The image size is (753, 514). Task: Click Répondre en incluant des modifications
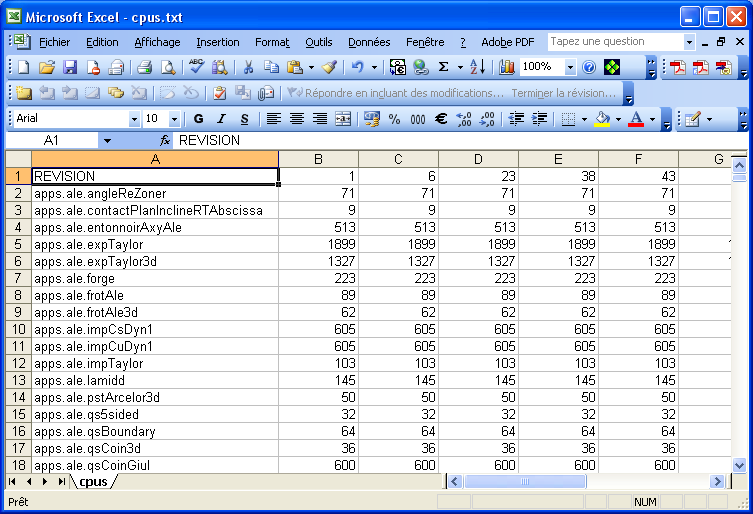[395, 93]
